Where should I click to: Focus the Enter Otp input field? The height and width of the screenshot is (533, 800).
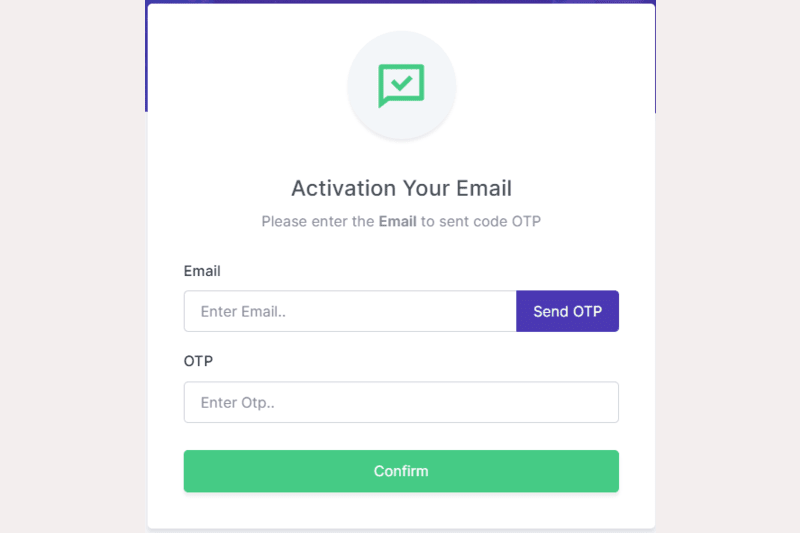(x=401, y=402)
